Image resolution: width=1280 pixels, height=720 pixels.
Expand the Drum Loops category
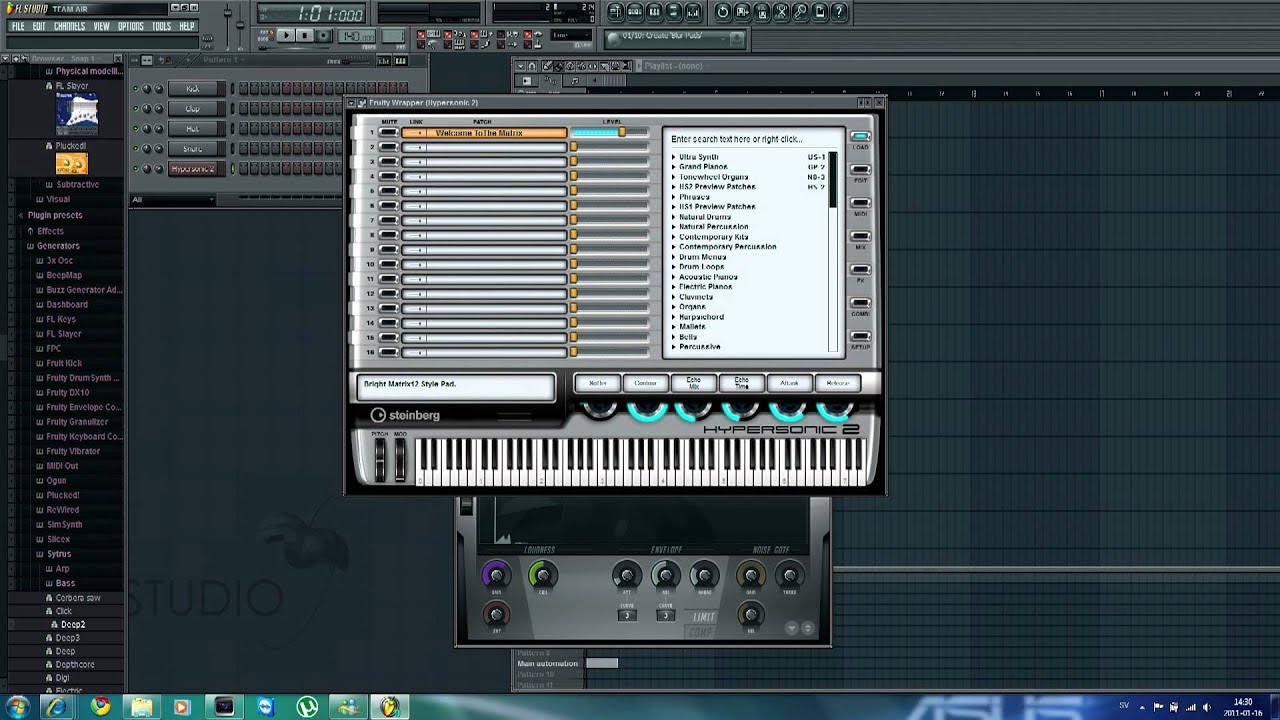pos(674,267)
